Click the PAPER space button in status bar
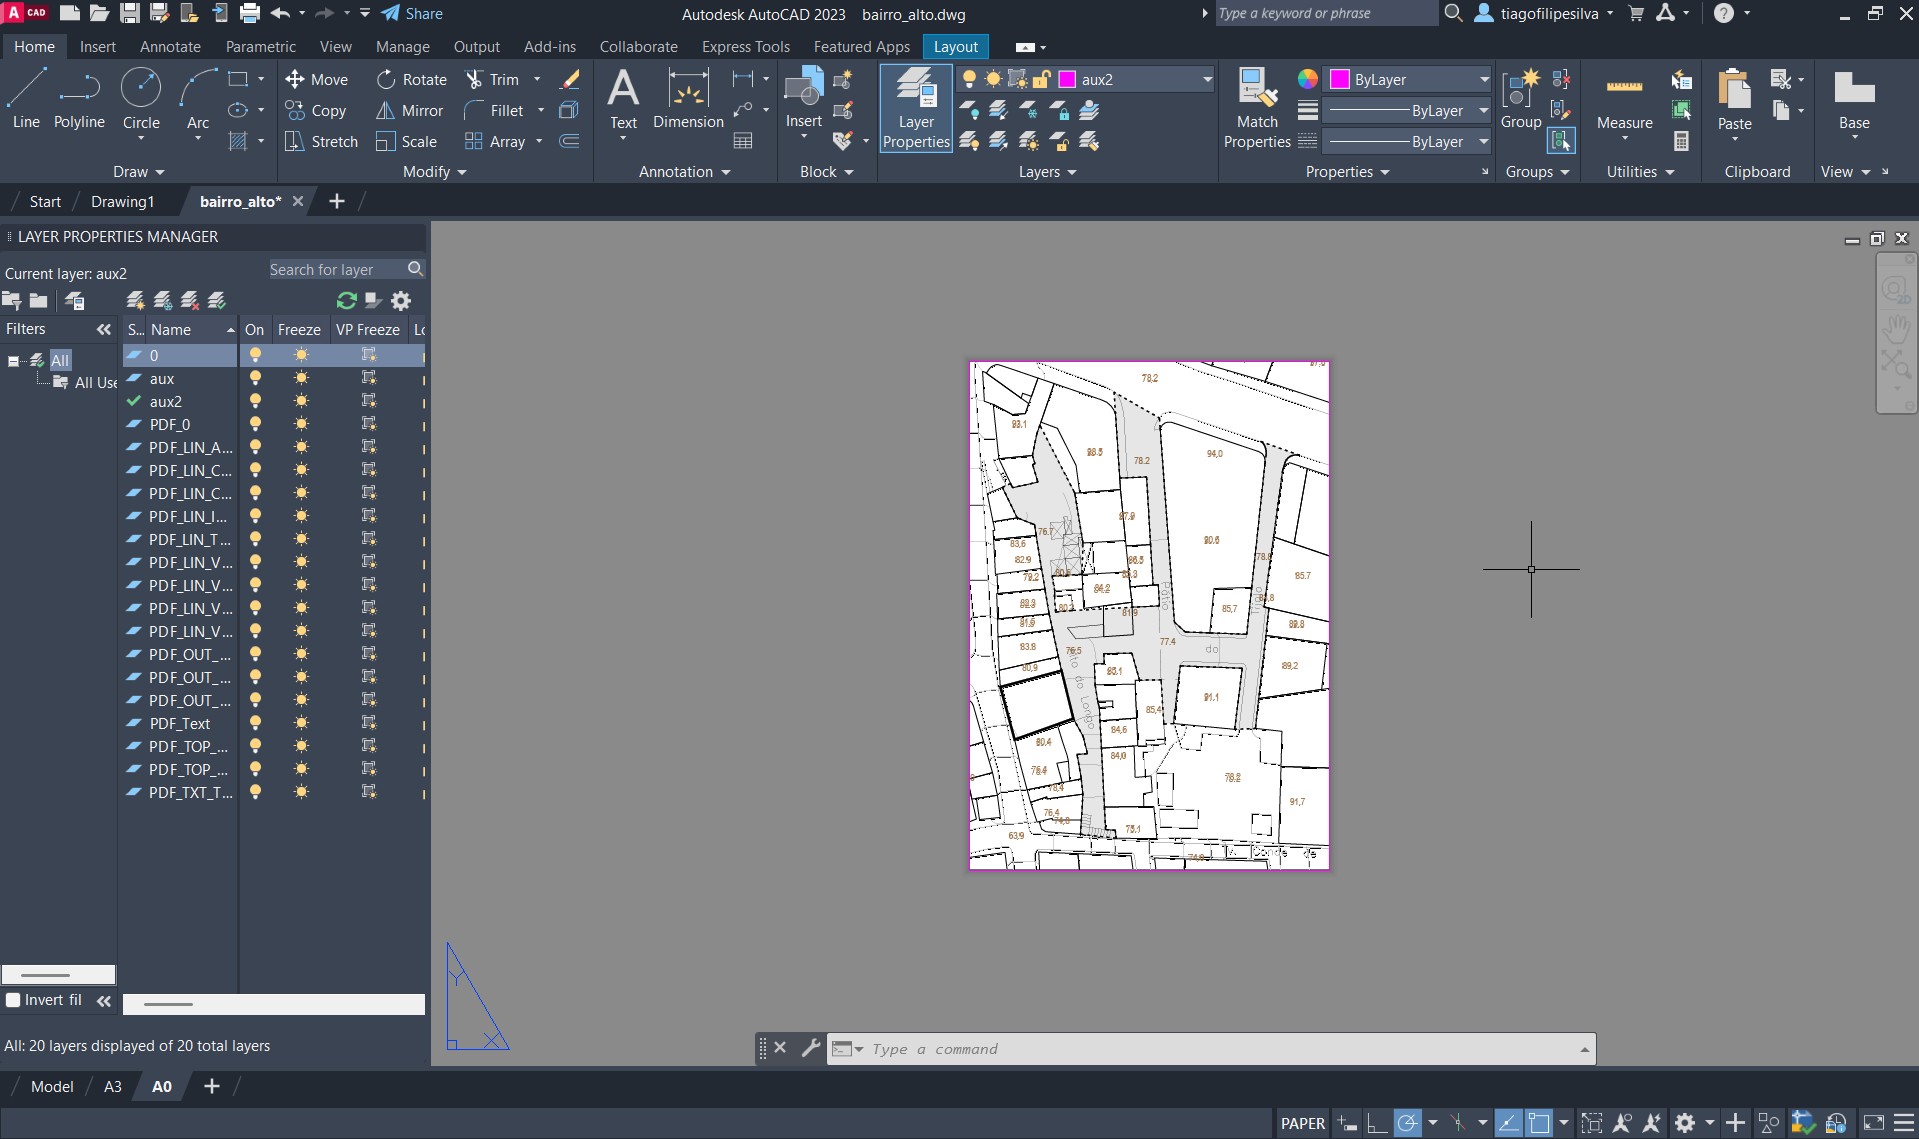1919x1139 pixels. [1302, 1124]
